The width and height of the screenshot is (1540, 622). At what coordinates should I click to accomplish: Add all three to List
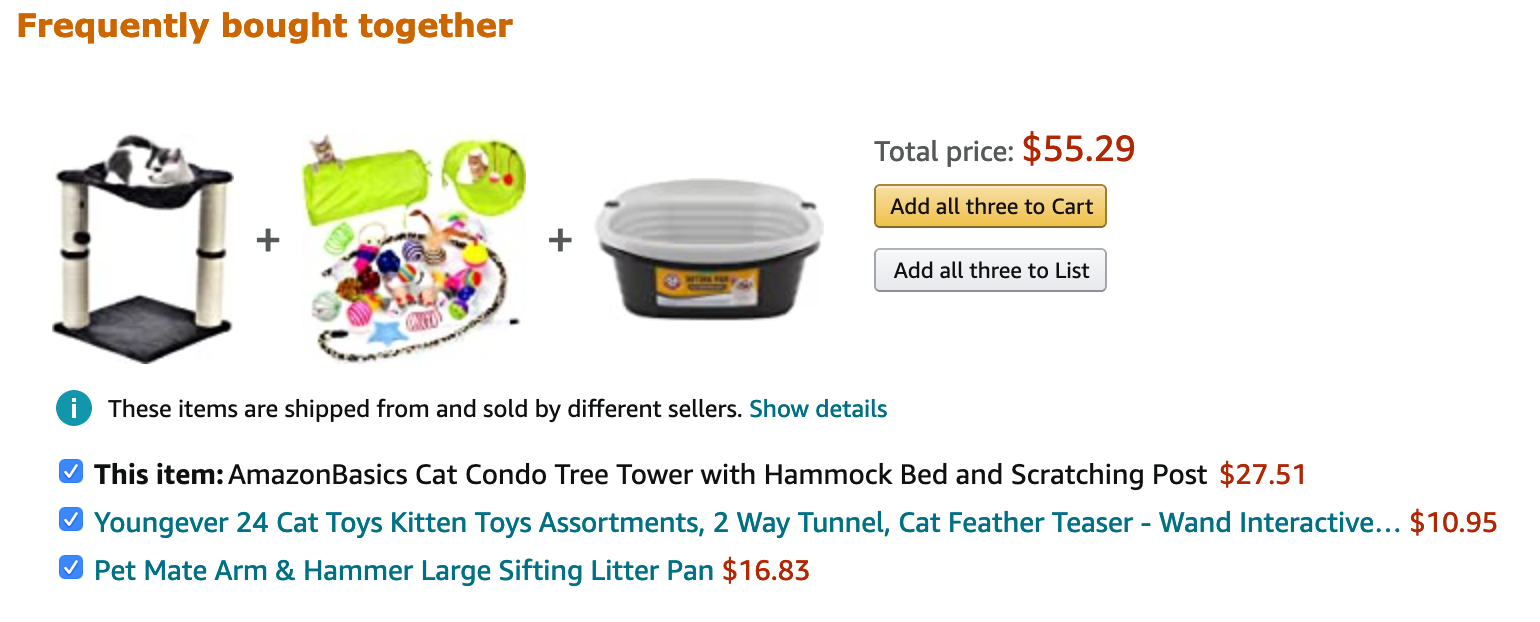coord(990,270)
